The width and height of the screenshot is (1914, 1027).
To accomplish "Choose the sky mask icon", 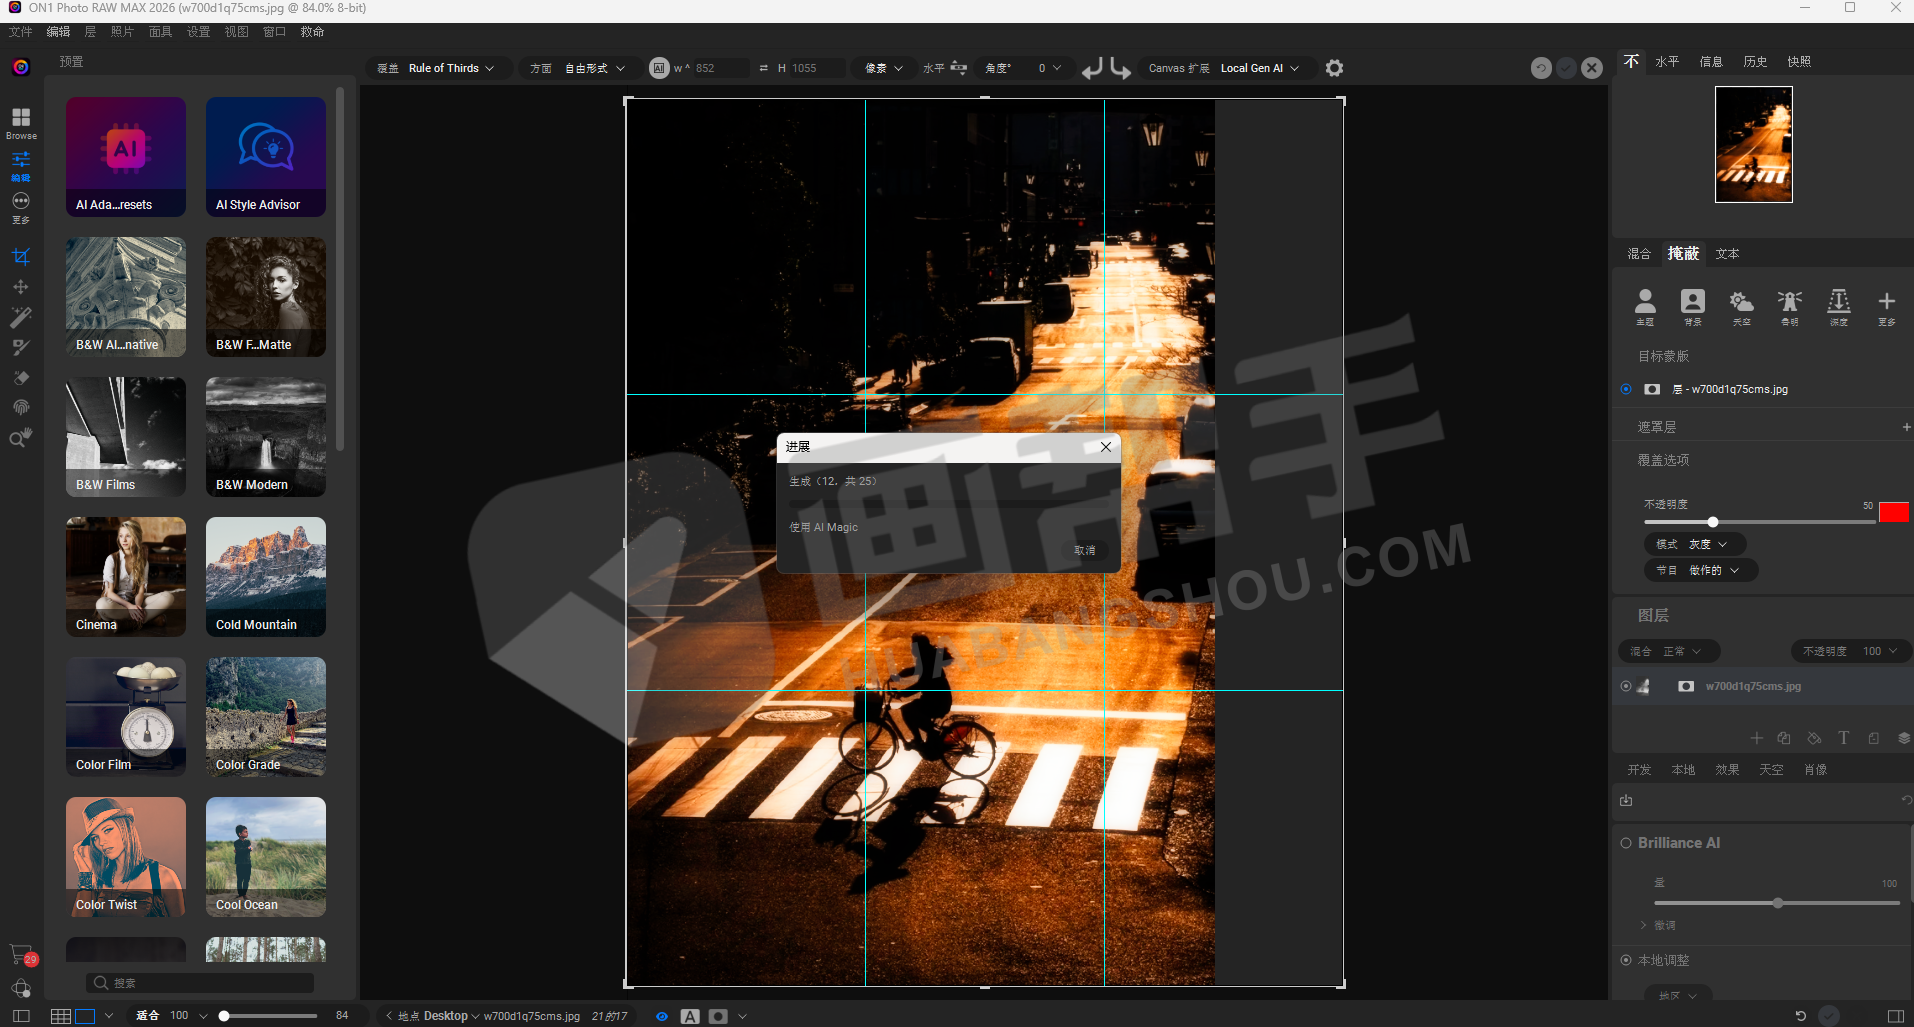I will 1741,305.
